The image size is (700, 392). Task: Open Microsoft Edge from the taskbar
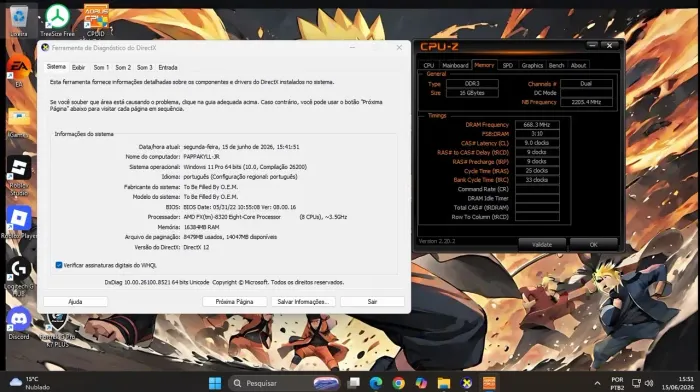pos(376,383)
